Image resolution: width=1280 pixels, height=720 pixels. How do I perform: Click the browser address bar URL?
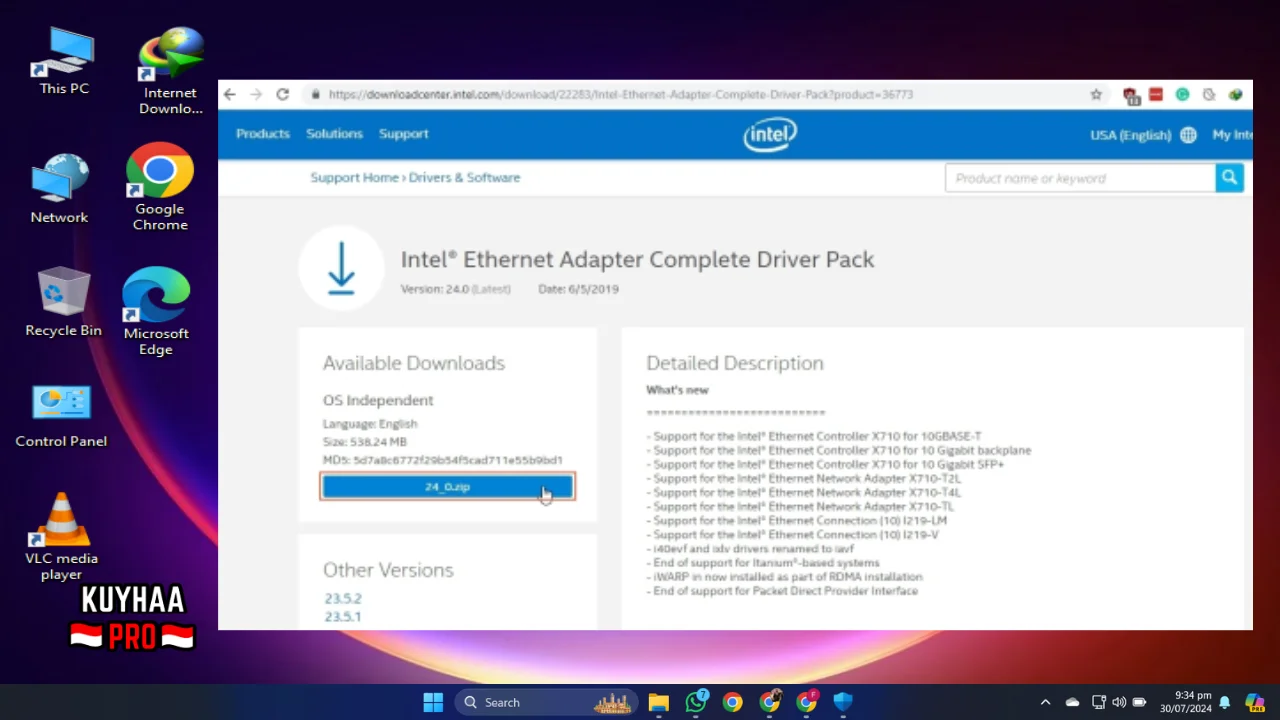[x=620, y=94]
